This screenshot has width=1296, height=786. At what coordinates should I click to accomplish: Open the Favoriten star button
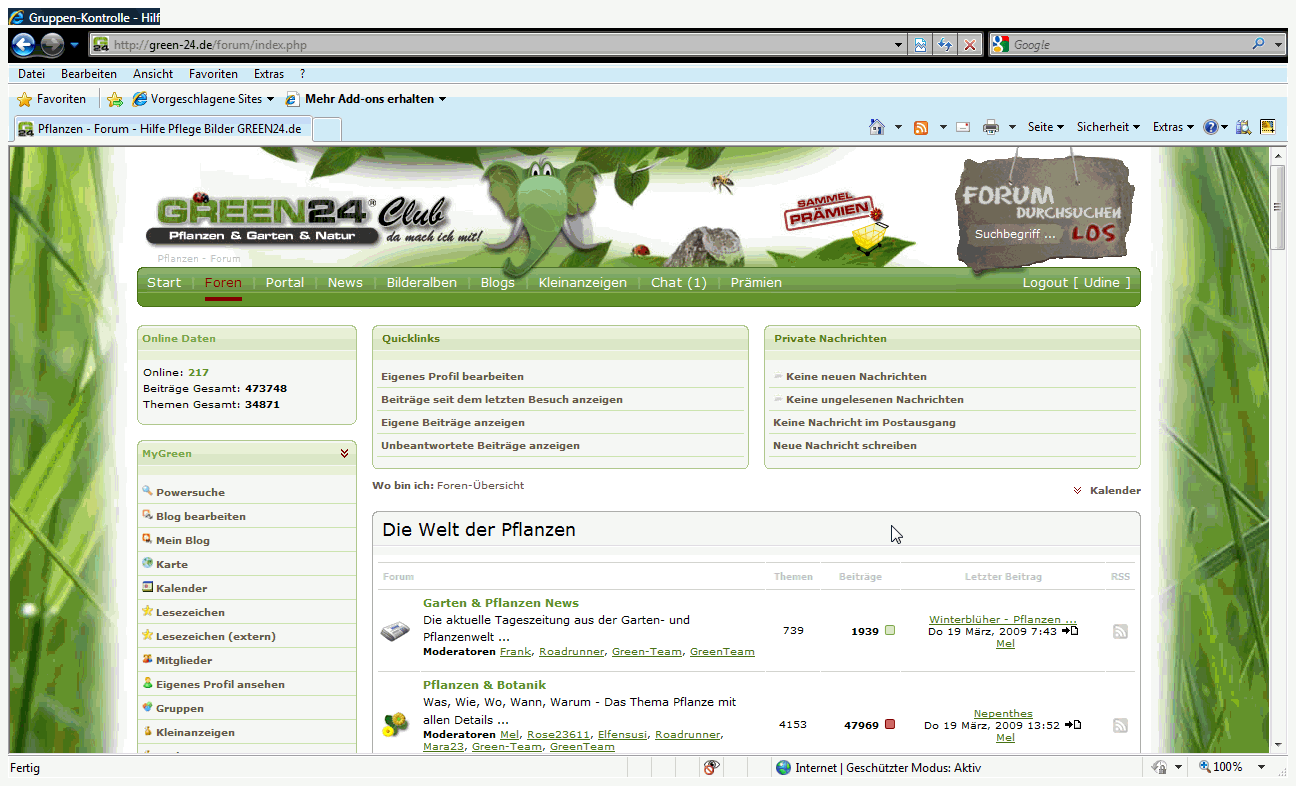click(52, 99)
